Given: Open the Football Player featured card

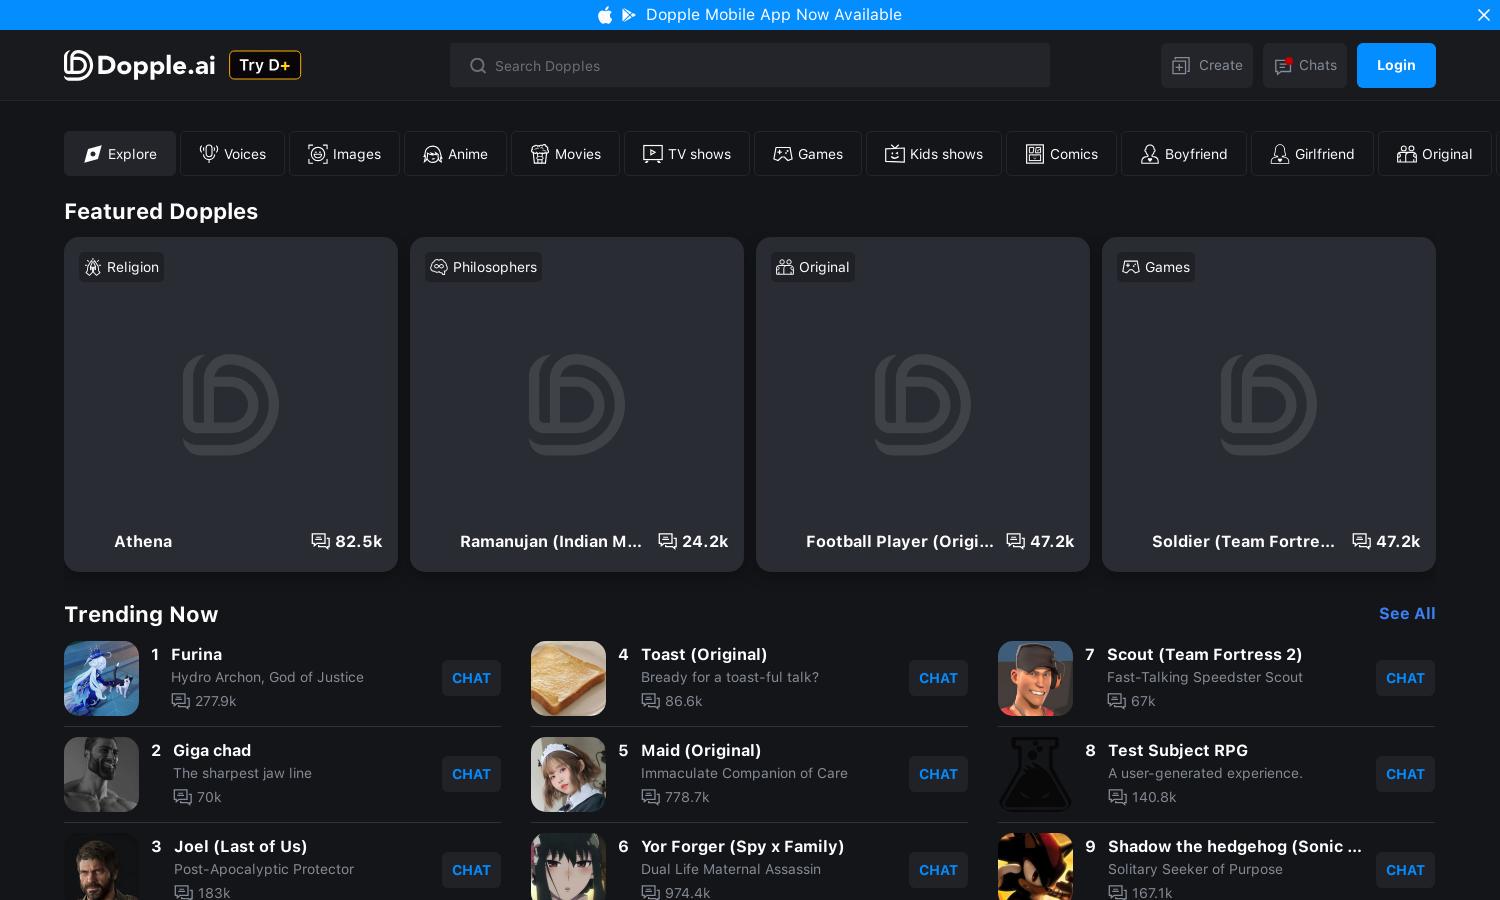Looking at the screenshot, I should click(x=923, y=404).
